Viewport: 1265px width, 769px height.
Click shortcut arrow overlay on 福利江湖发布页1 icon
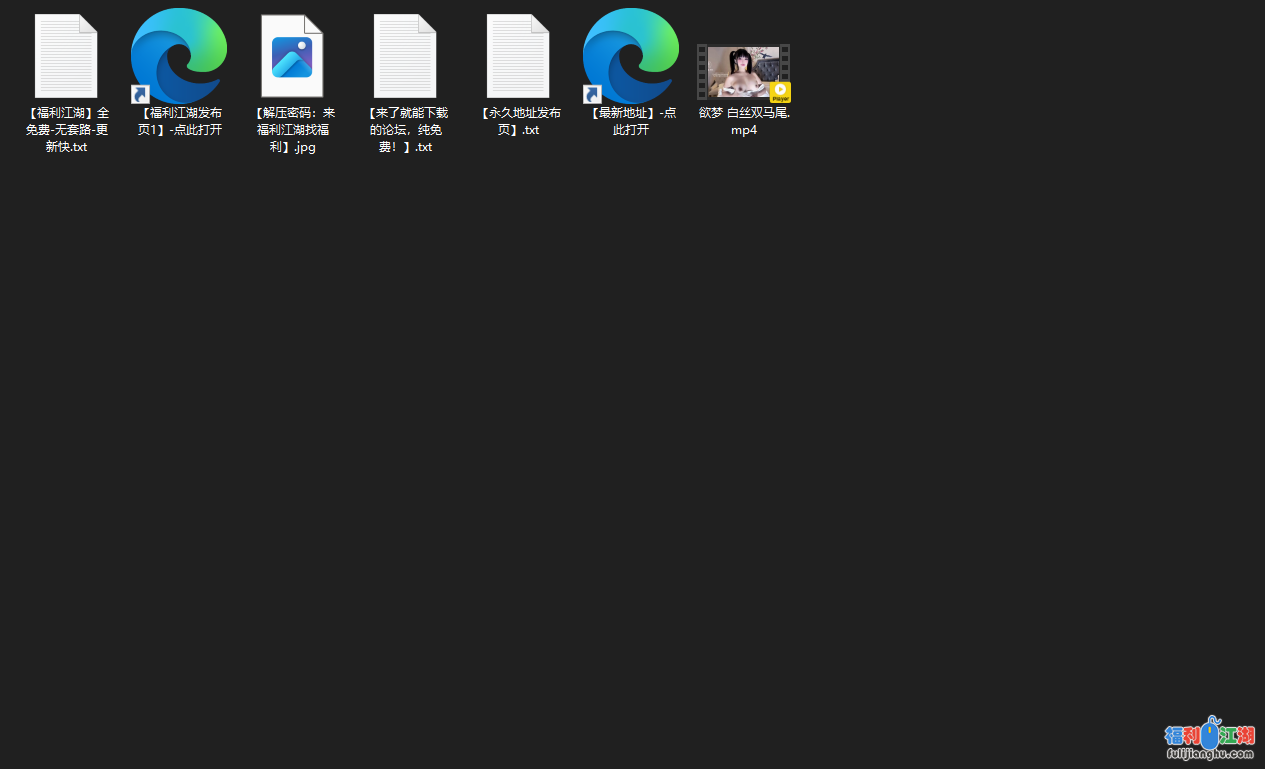(141, 94)
